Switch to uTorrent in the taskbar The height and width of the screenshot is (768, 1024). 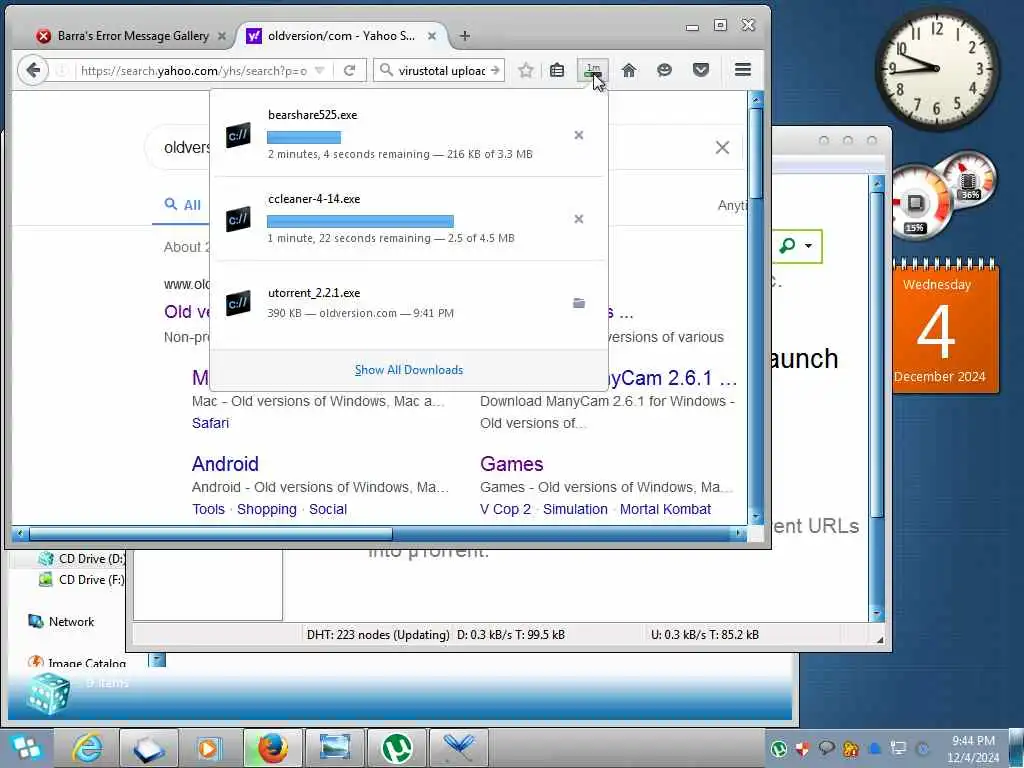396,748
